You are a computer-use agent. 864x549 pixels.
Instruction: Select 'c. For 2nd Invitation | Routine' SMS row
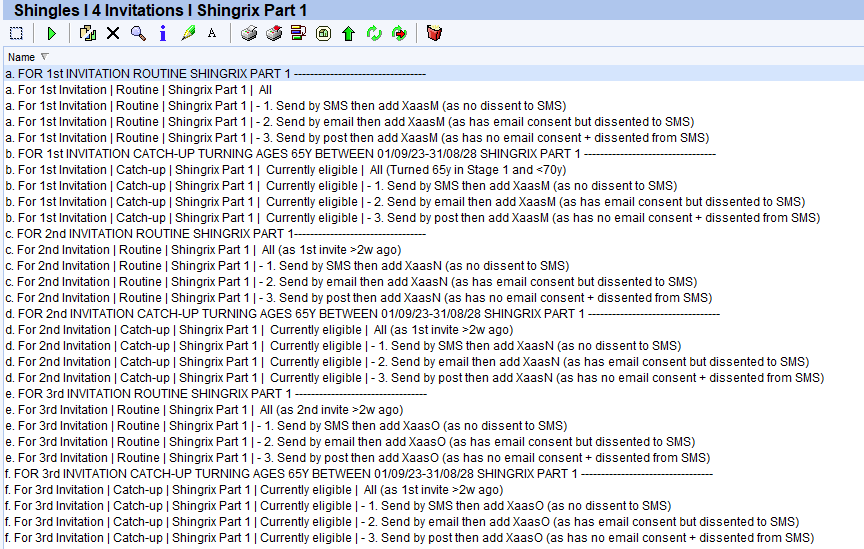point(434,266)
